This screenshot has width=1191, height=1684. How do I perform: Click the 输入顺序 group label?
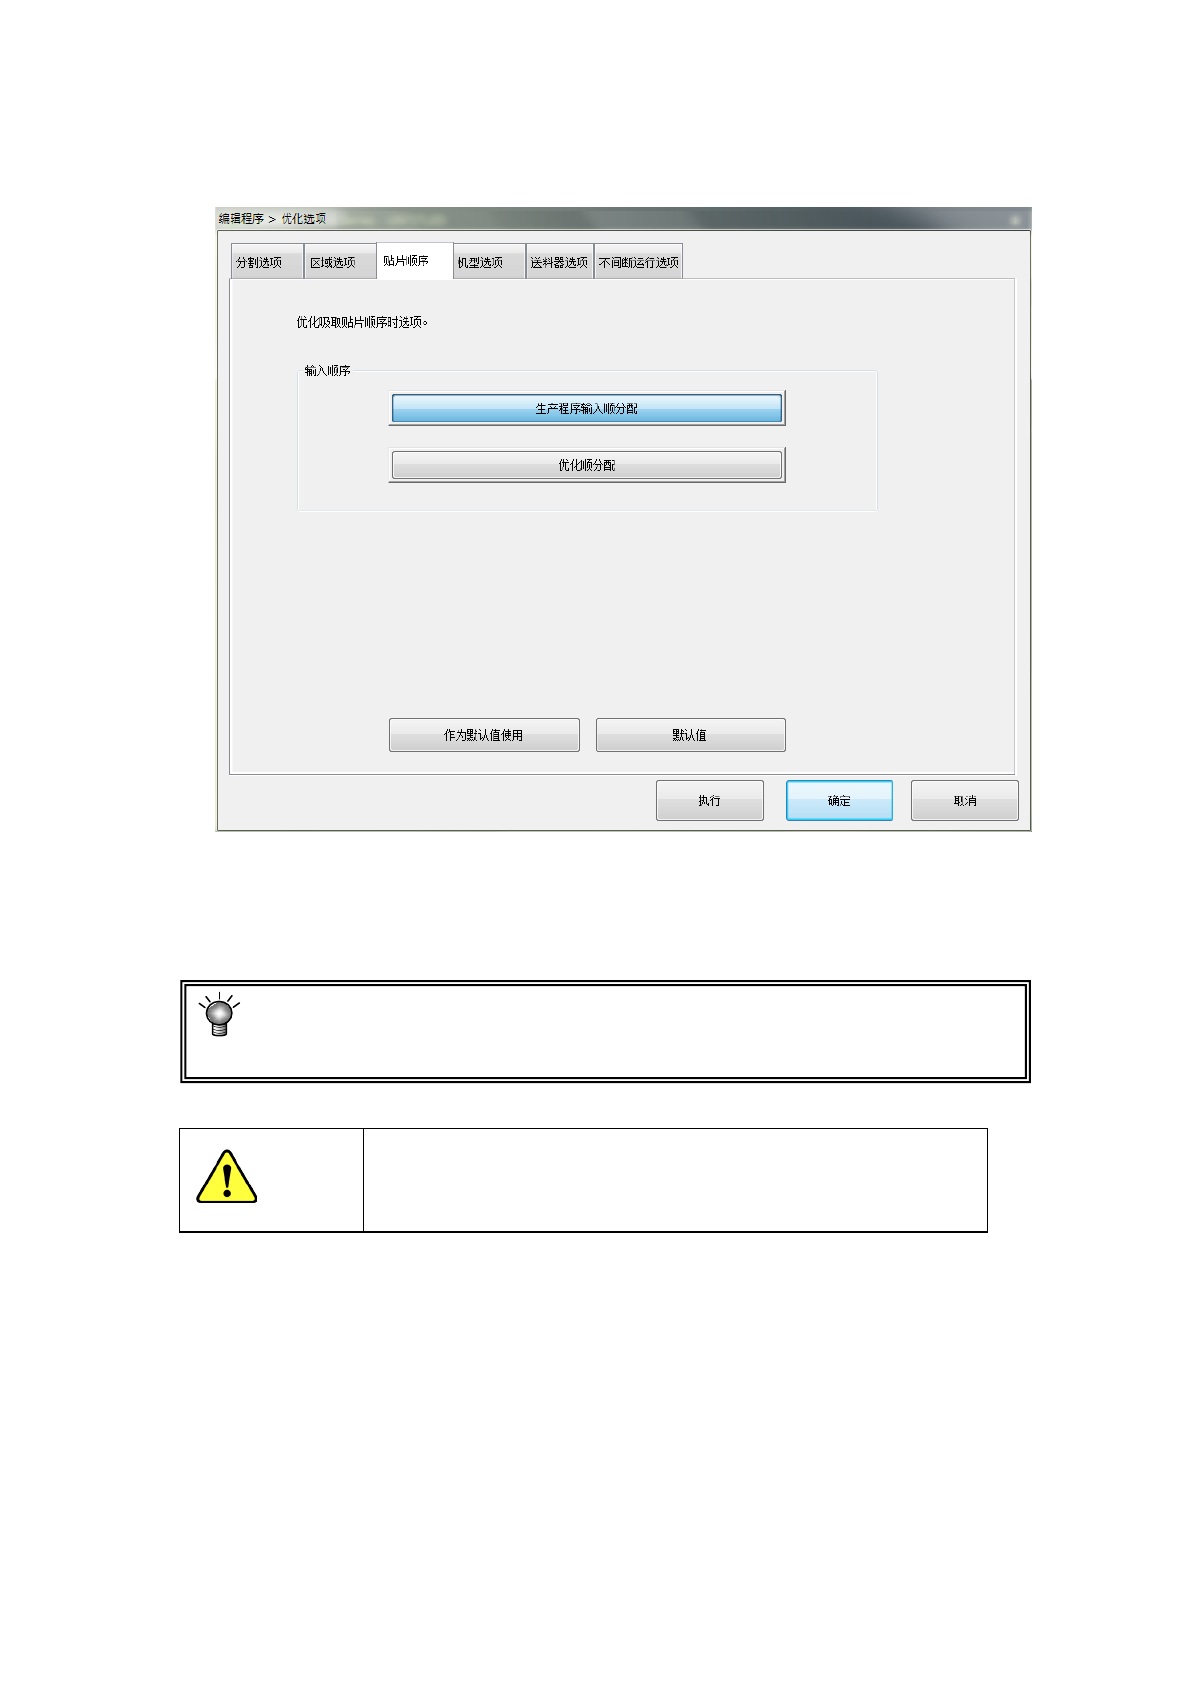327,371
